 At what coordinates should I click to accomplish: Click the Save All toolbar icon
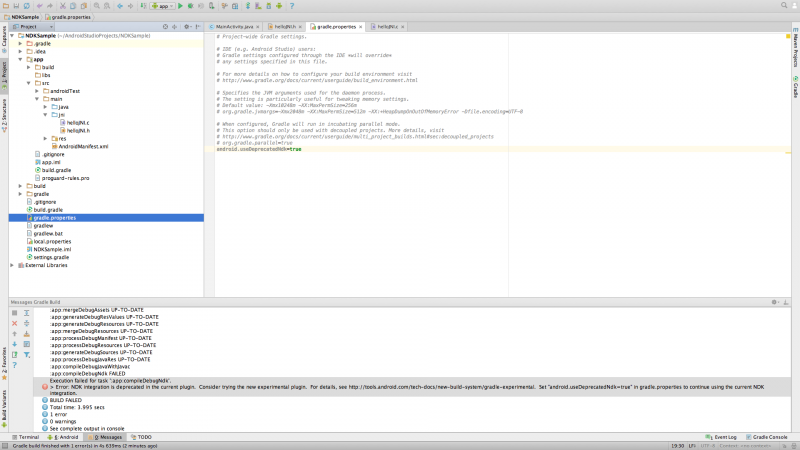click(x=16, y=6)
